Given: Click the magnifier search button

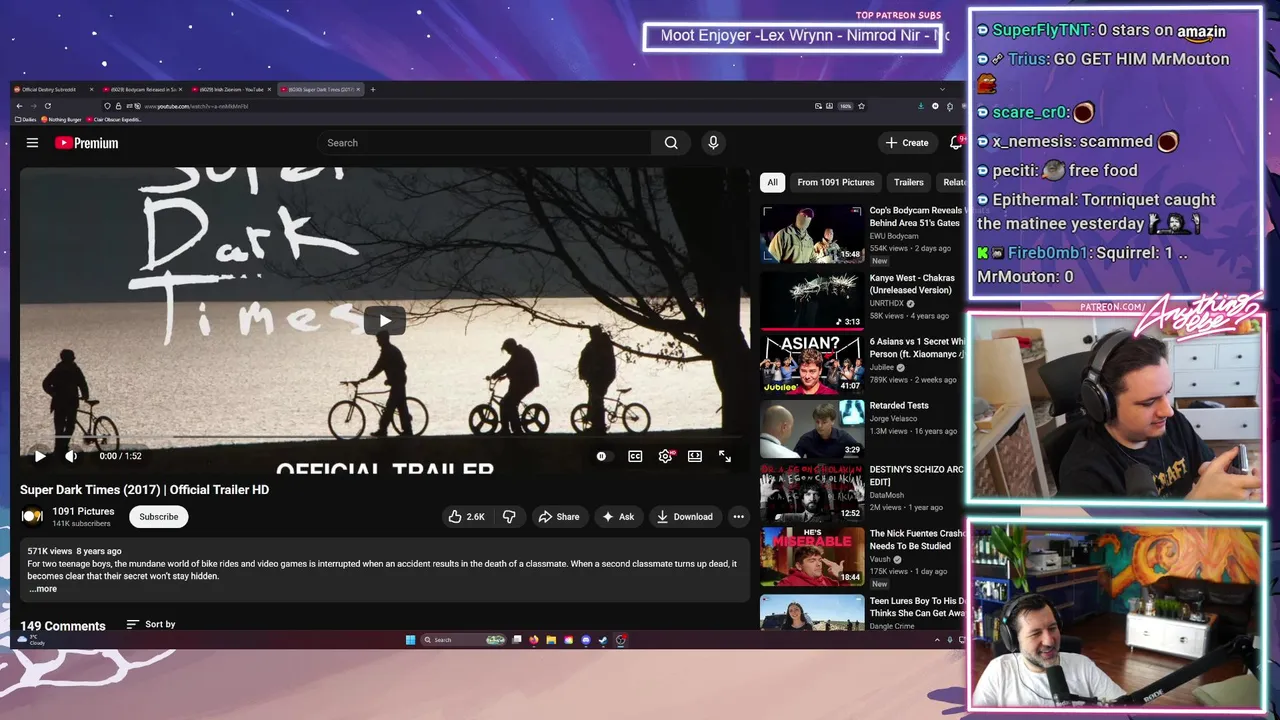Looking at the screenshot, I should pyautogui.click(x=671, y=143).
